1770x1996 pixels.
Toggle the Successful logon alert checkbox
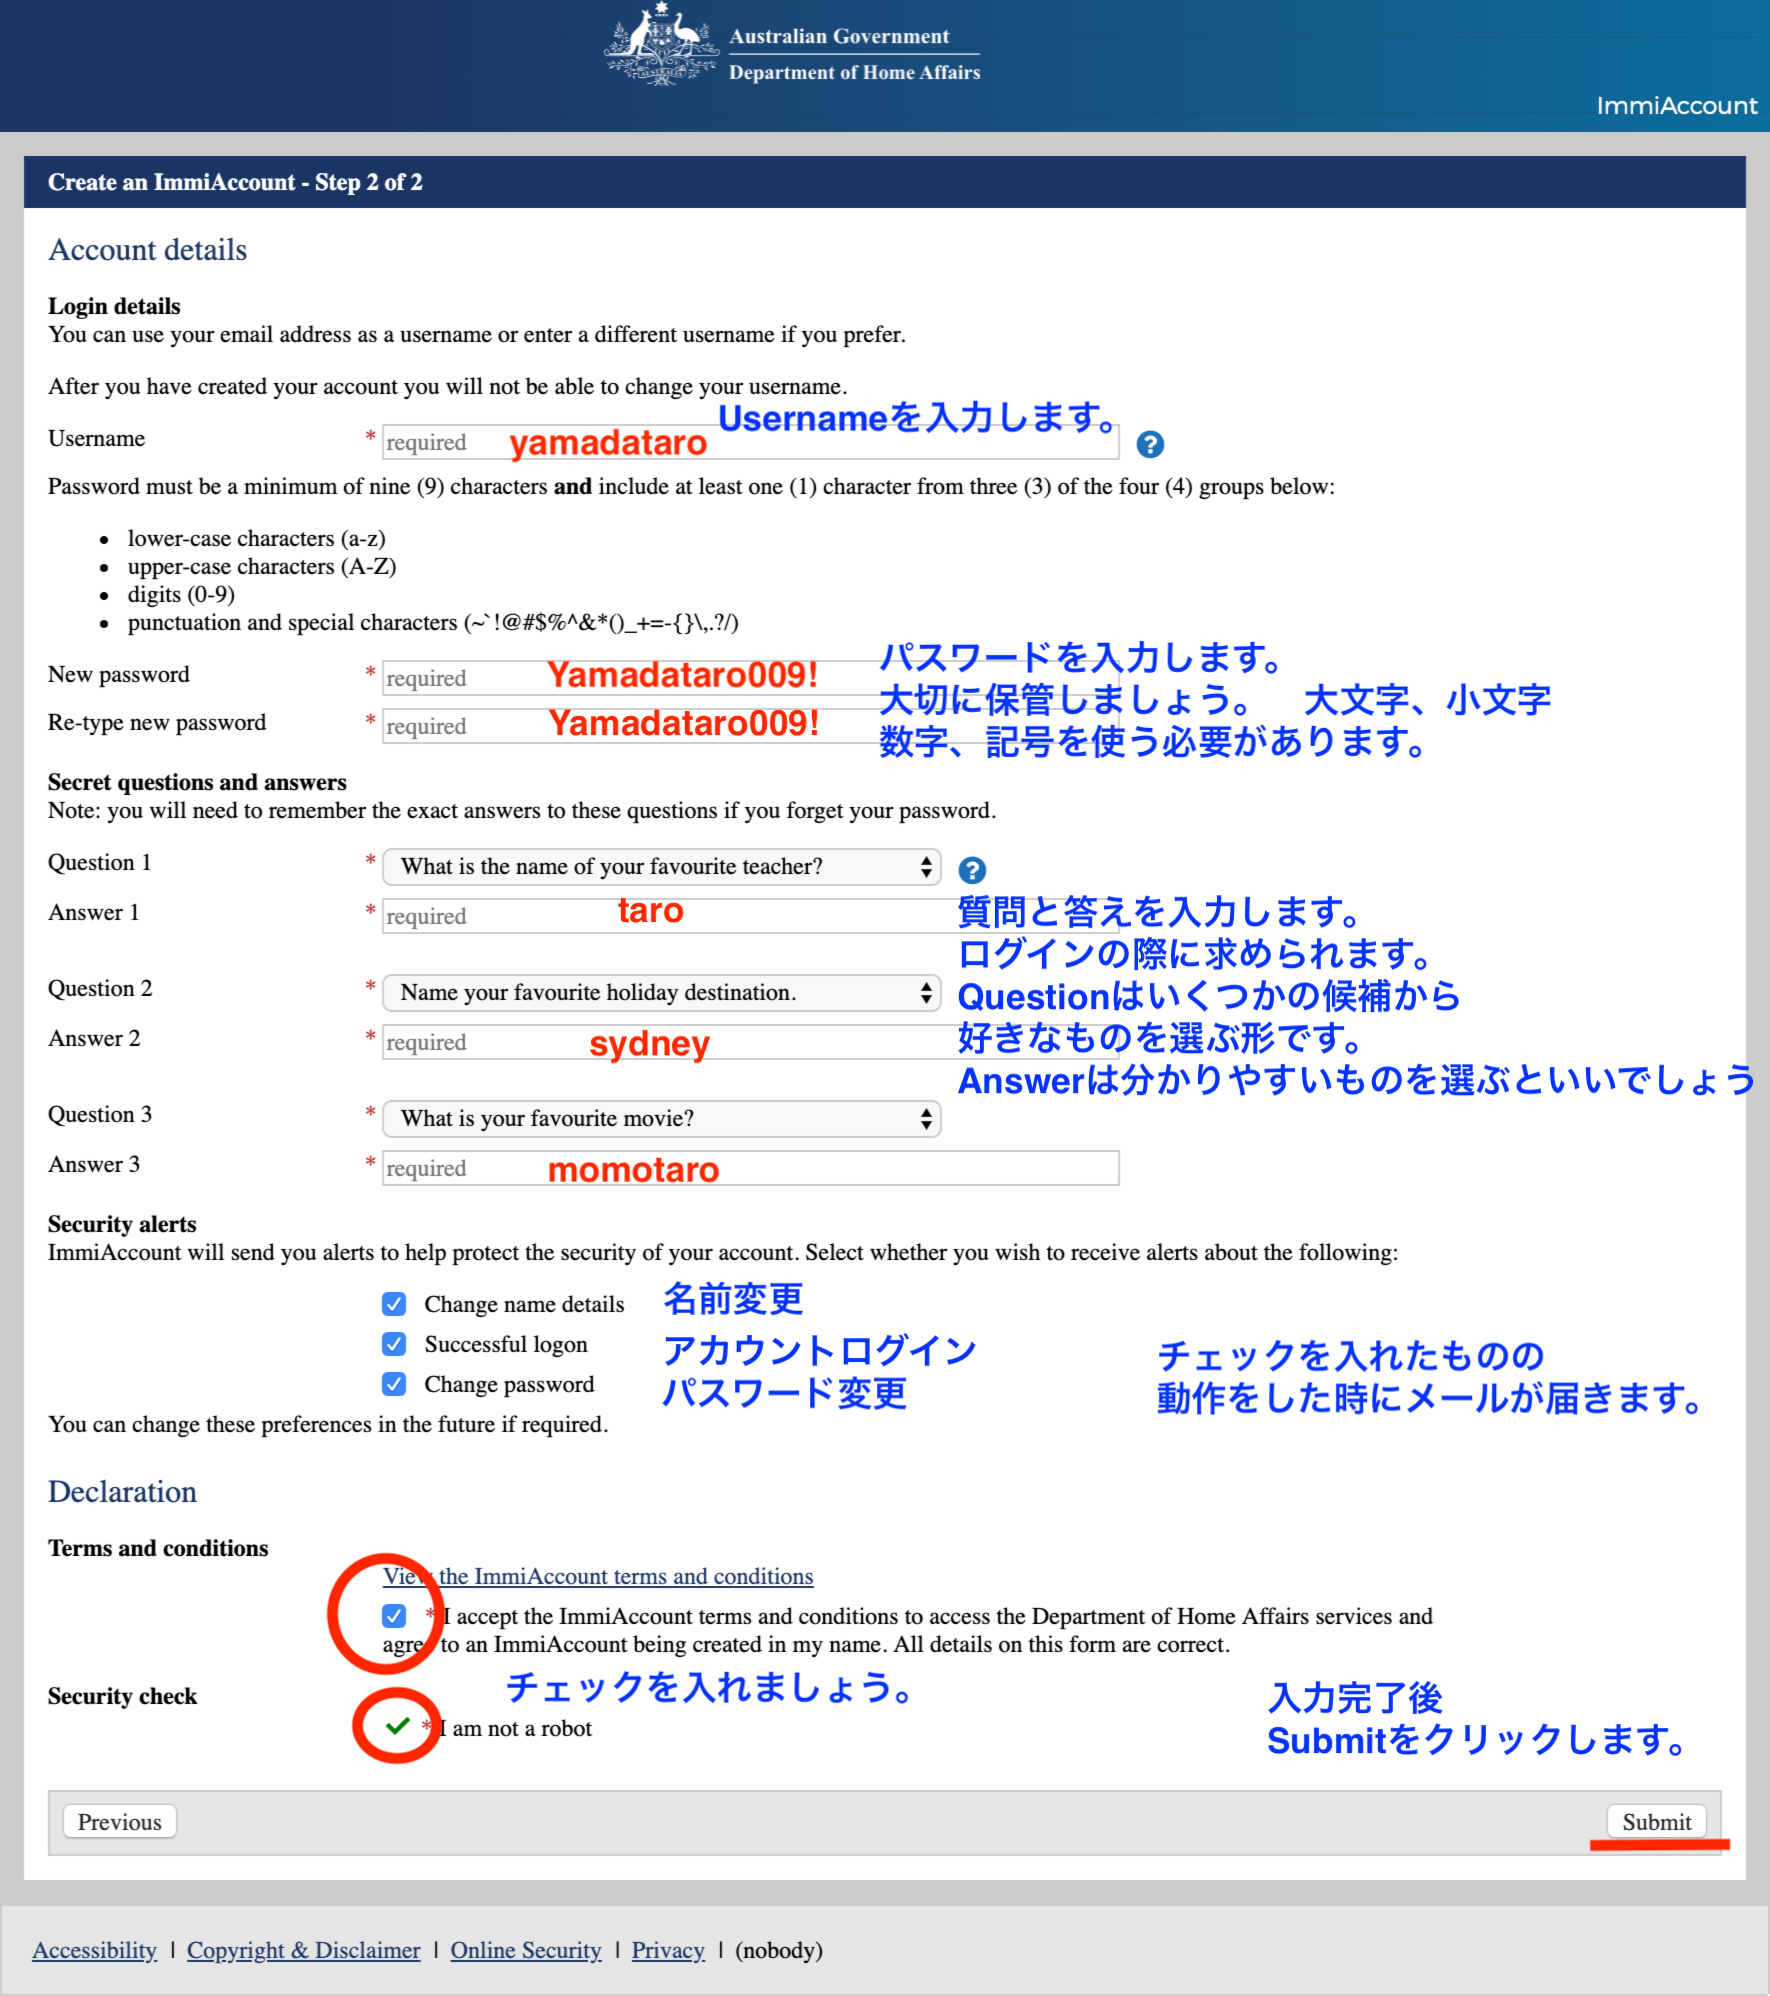click(394, 1344)
